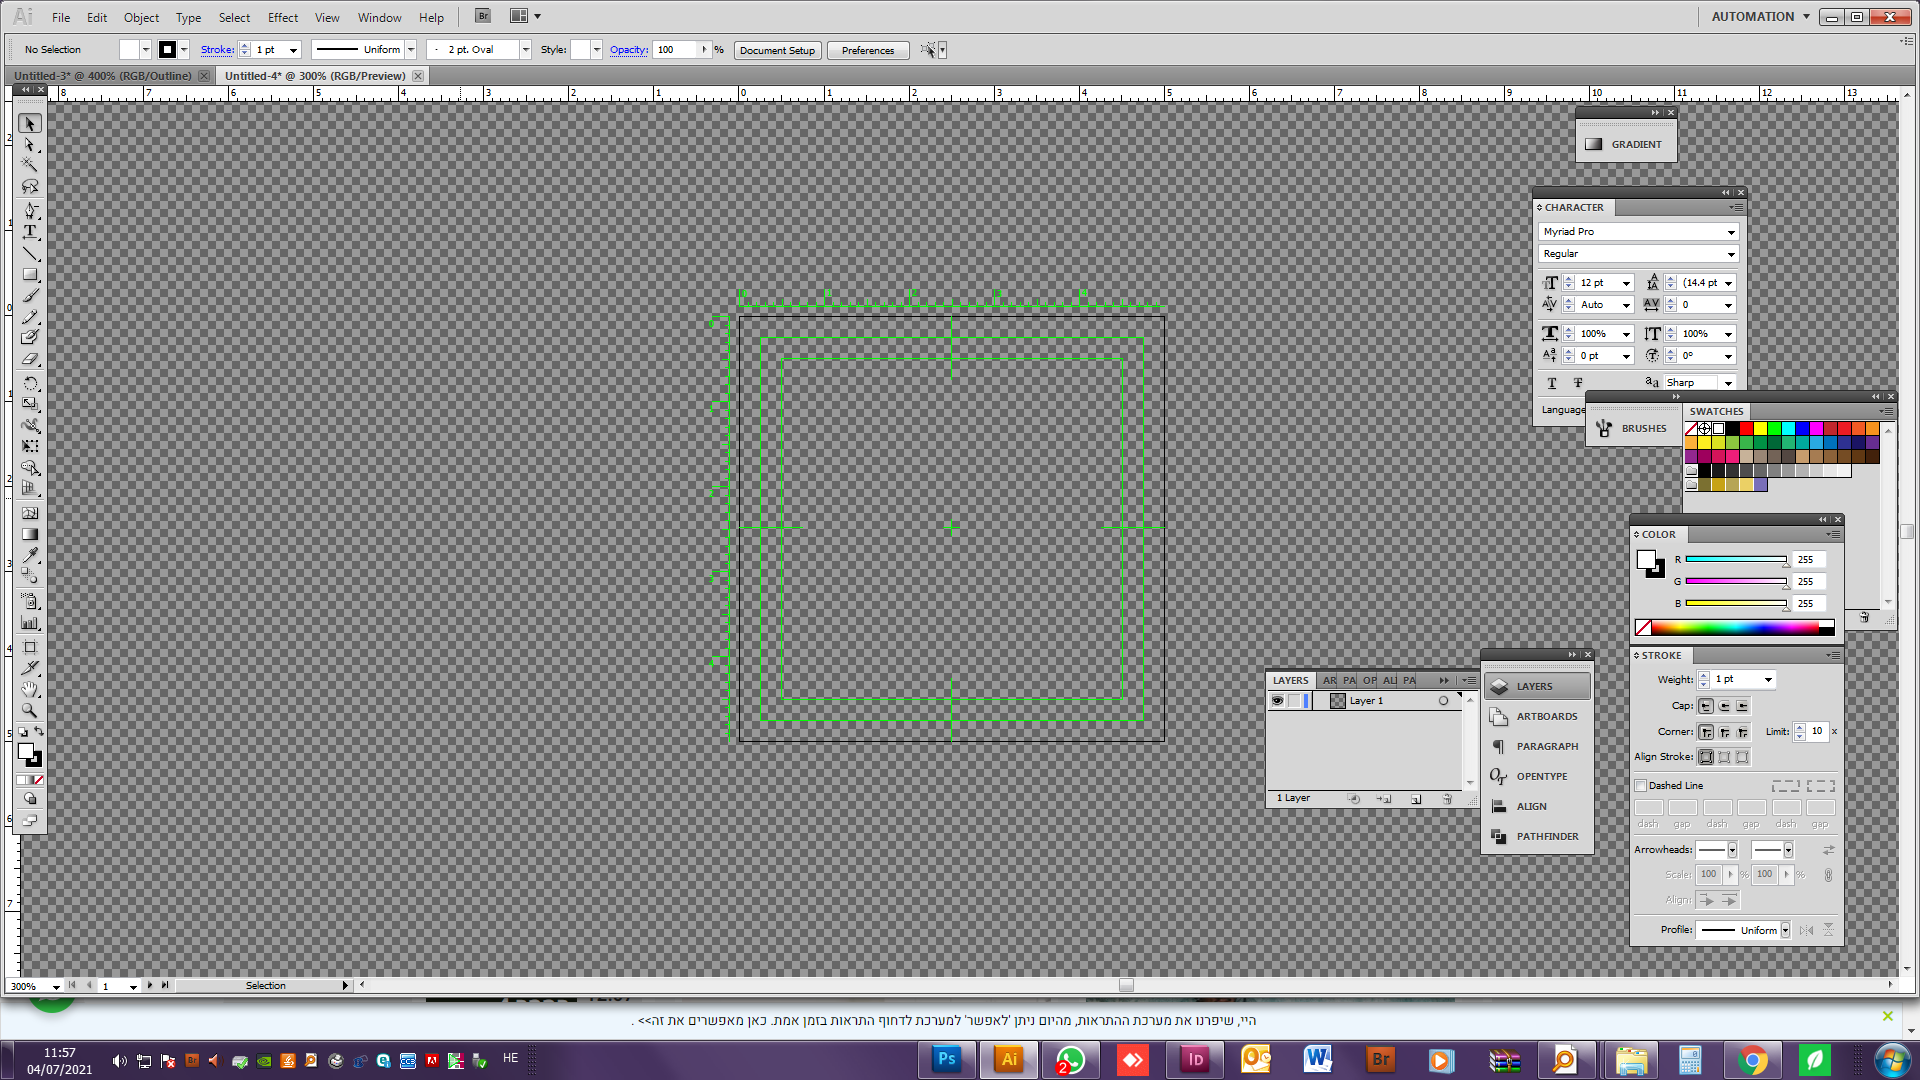The height and width of the screenshot is (1080, 1920).
Task: Toggle the Layer 1 target circle
Action: pyautogui.click(x=1443, y=701)
